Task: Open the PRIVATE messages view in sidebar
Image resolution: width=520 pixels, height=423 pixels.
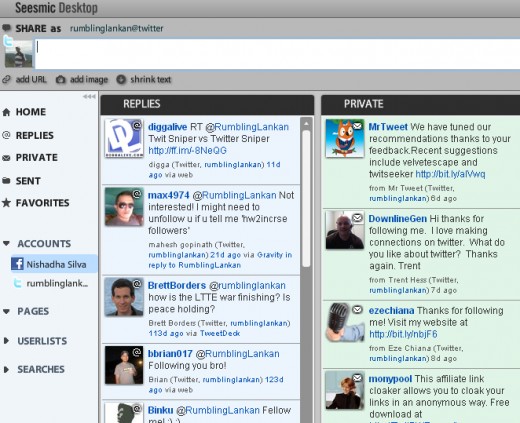Action: [37, 158]
